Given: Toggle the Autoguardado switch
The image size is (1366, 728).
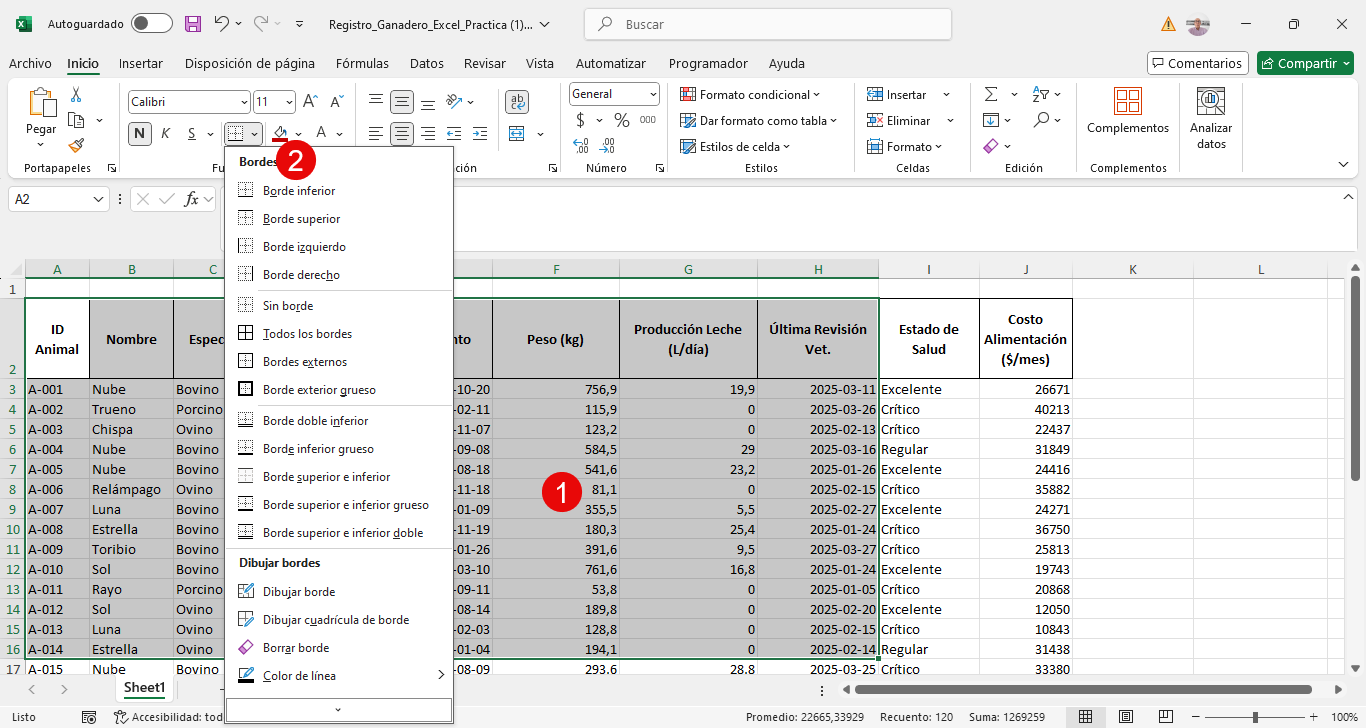Looking at the screenshot, I should click(151, 23).
